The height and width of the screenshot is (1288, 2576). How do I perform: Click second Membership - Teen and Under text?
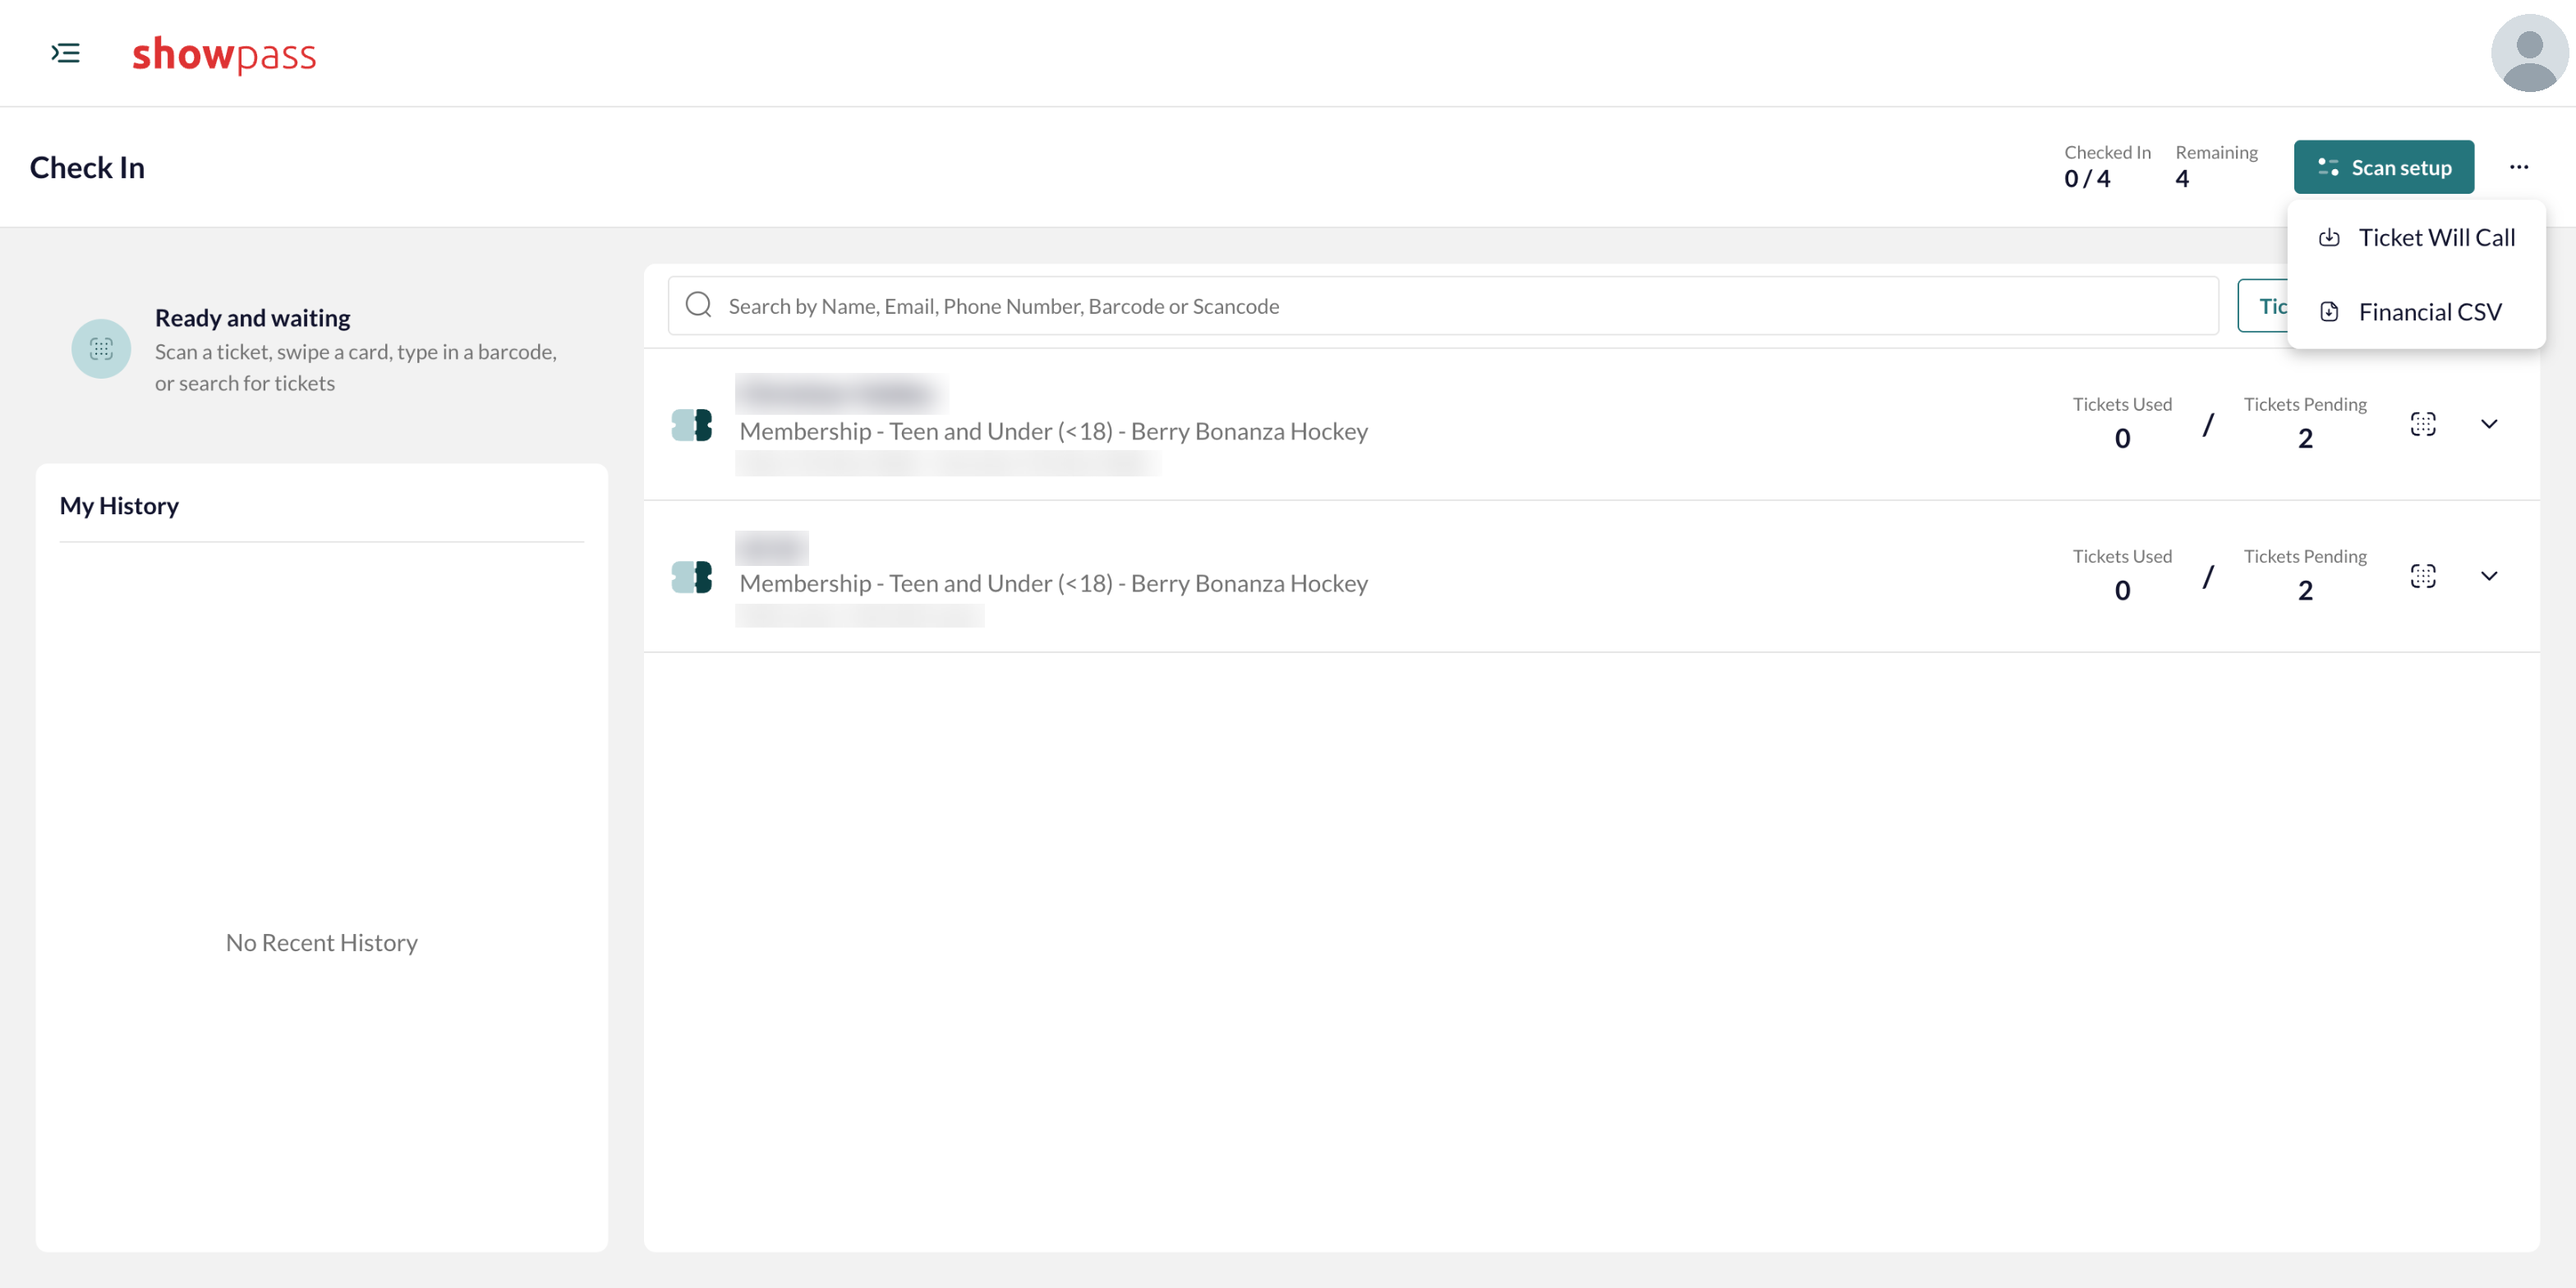click(x=1053, y=583)
